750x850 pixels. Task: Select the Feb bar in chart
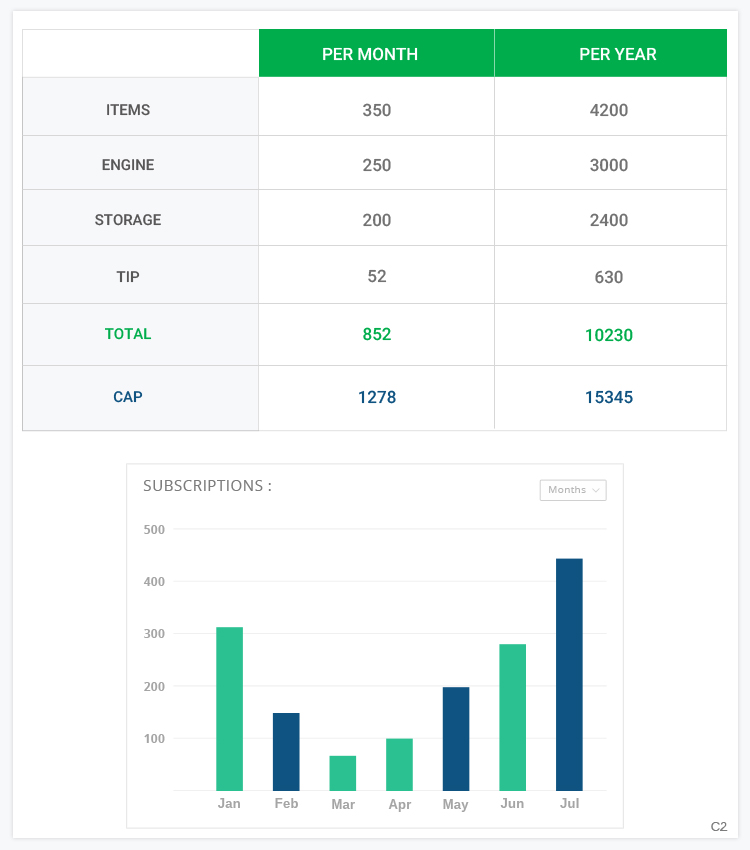(286, 751)
